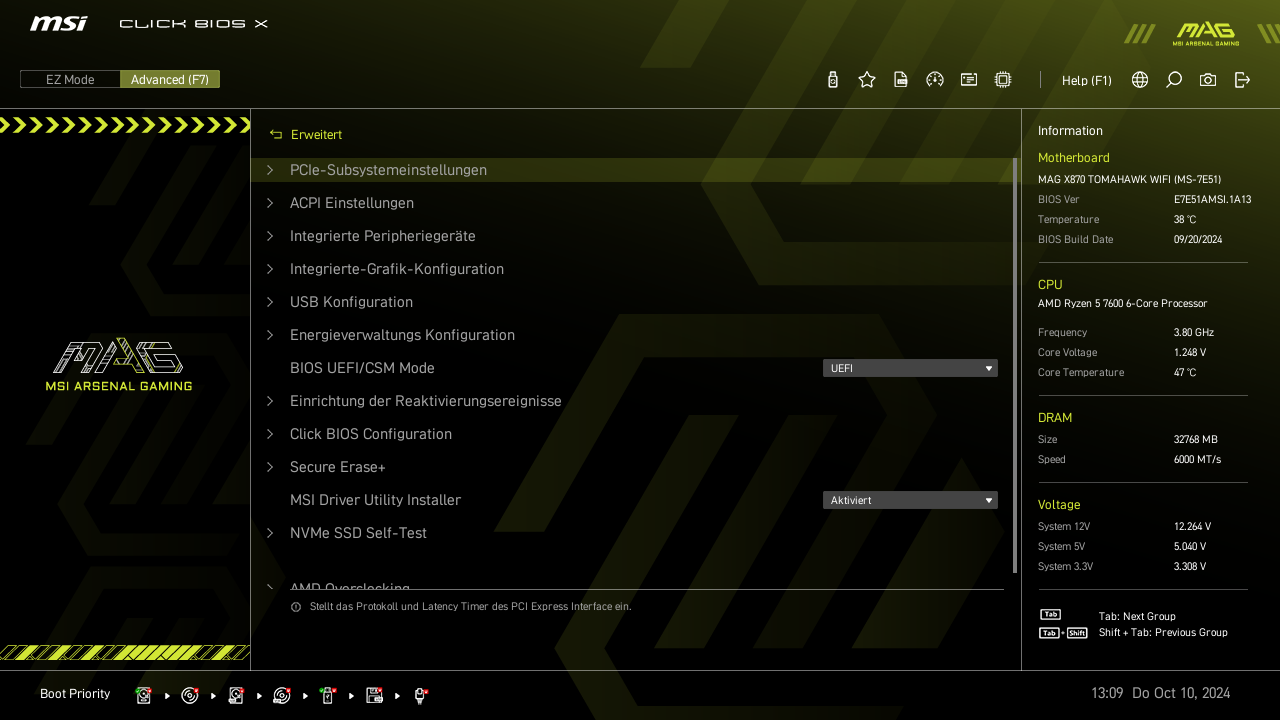Open MSI Driver Utility Installer dropdown

point(910,500)
